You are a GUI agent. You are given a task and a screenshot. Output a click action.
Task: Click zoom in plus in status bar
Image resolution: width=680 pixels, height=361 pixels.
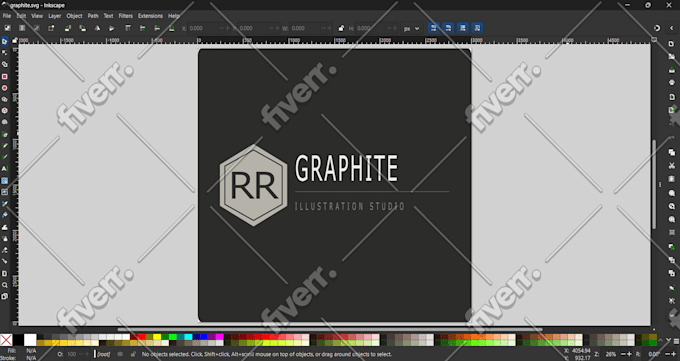coord(630,354)
